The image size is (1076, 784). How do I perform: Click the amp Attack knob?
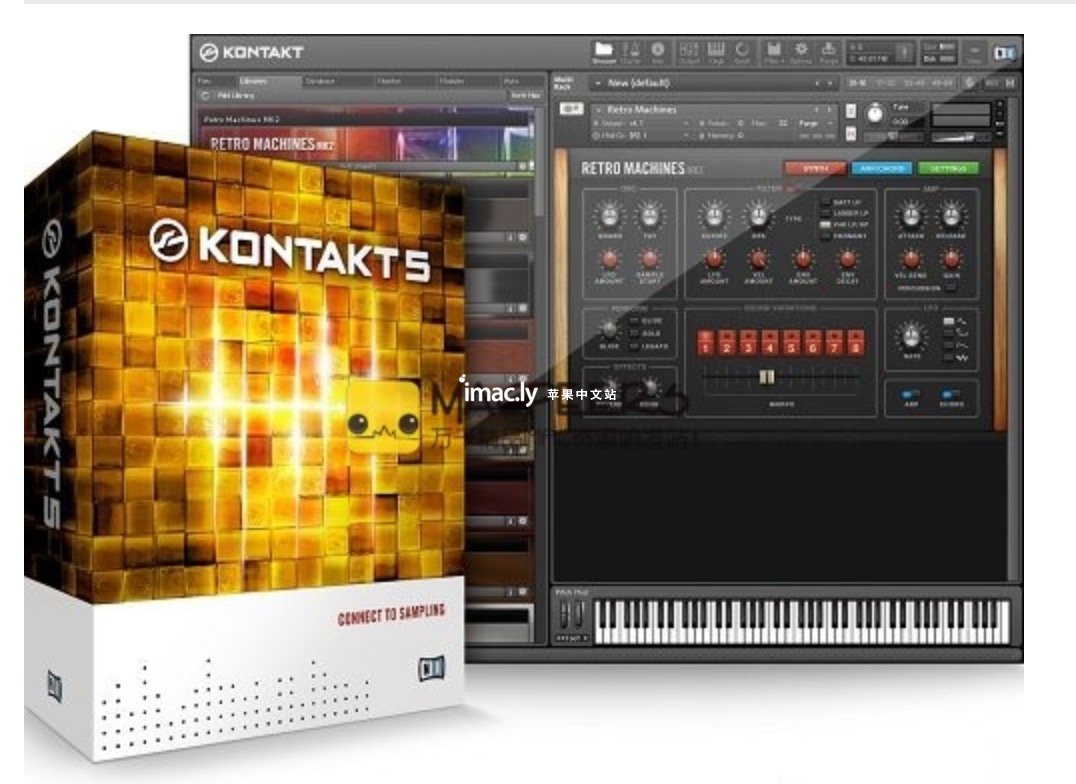click(911, 216)
